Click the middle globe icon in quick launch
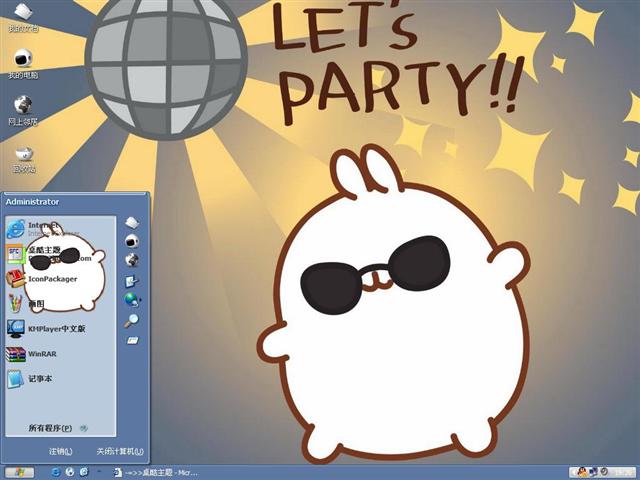Screen dimensions: 640x480 (70, 472)
